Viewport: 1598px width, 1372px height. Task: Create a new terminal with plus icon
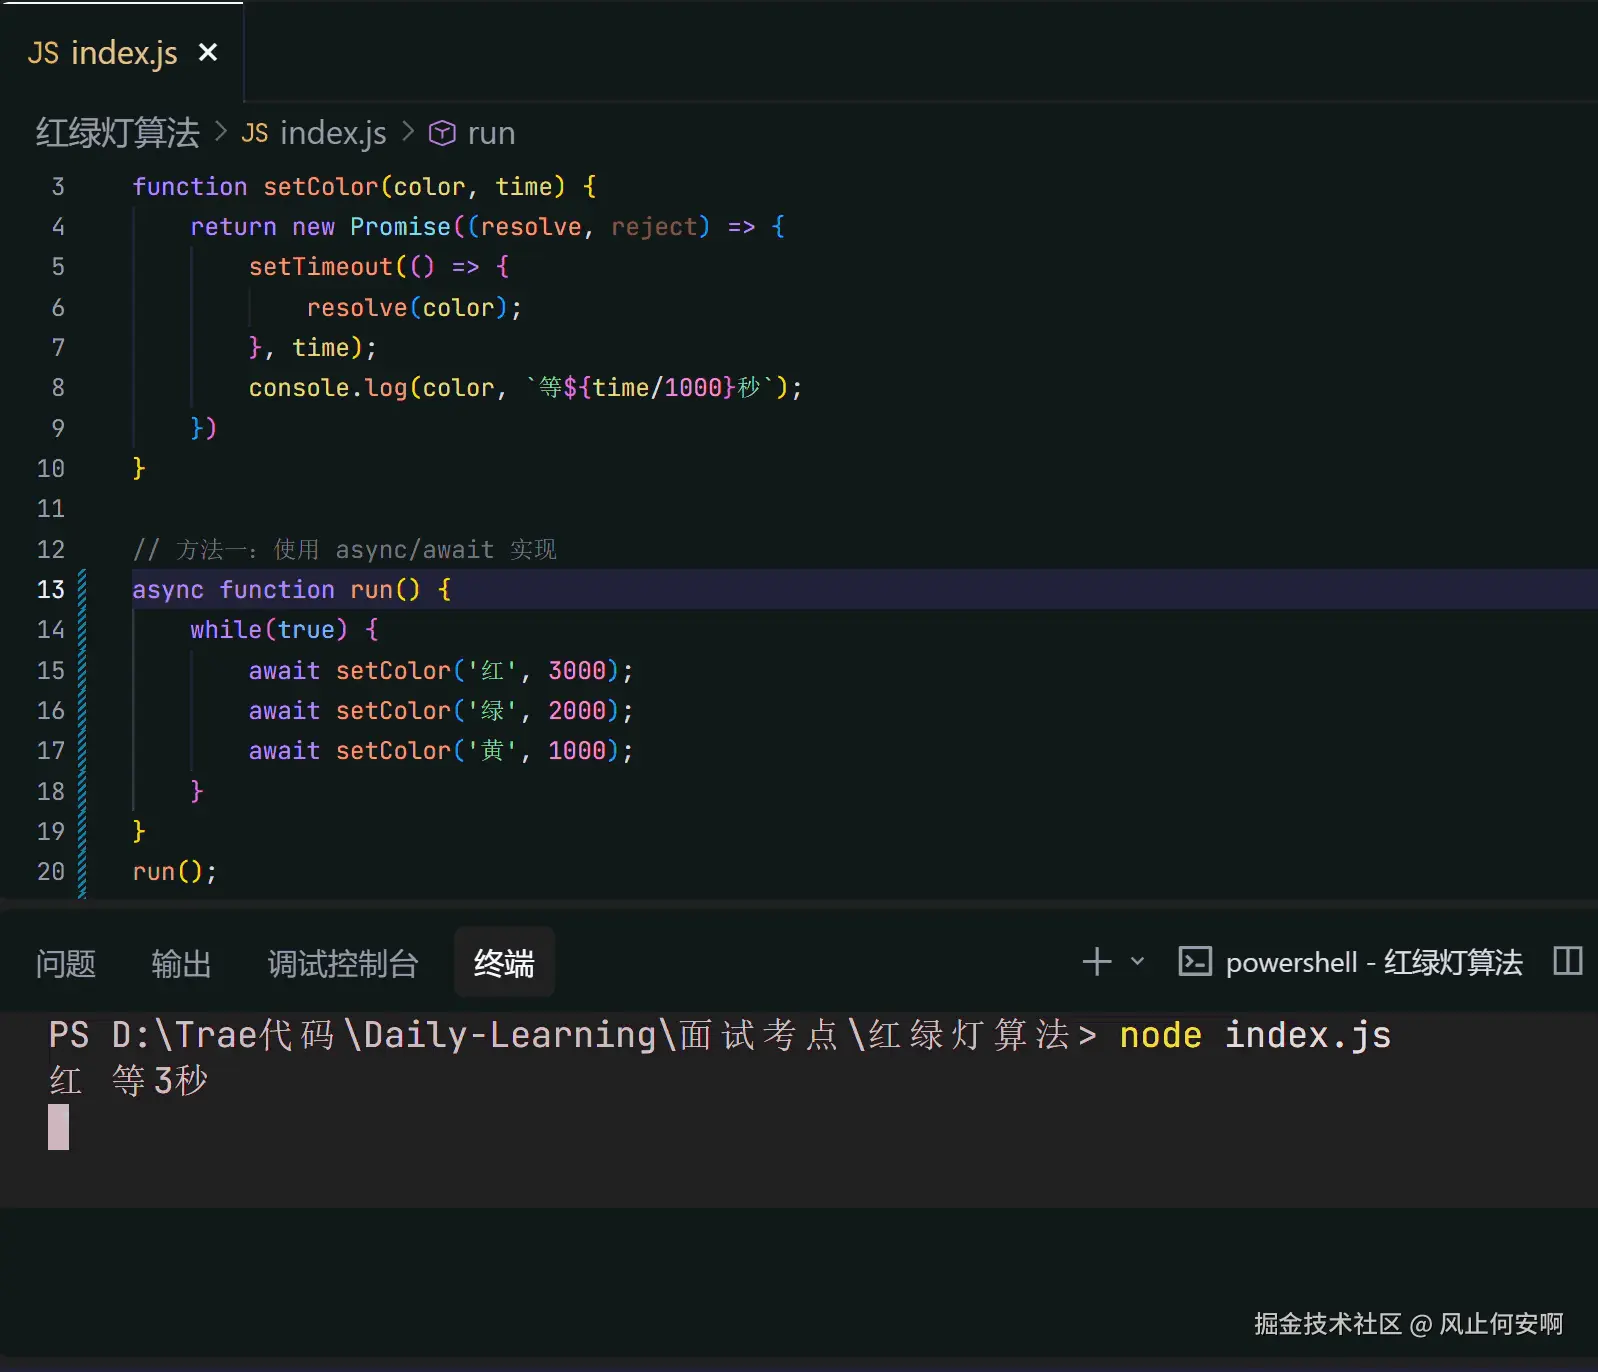point(1097,962)
